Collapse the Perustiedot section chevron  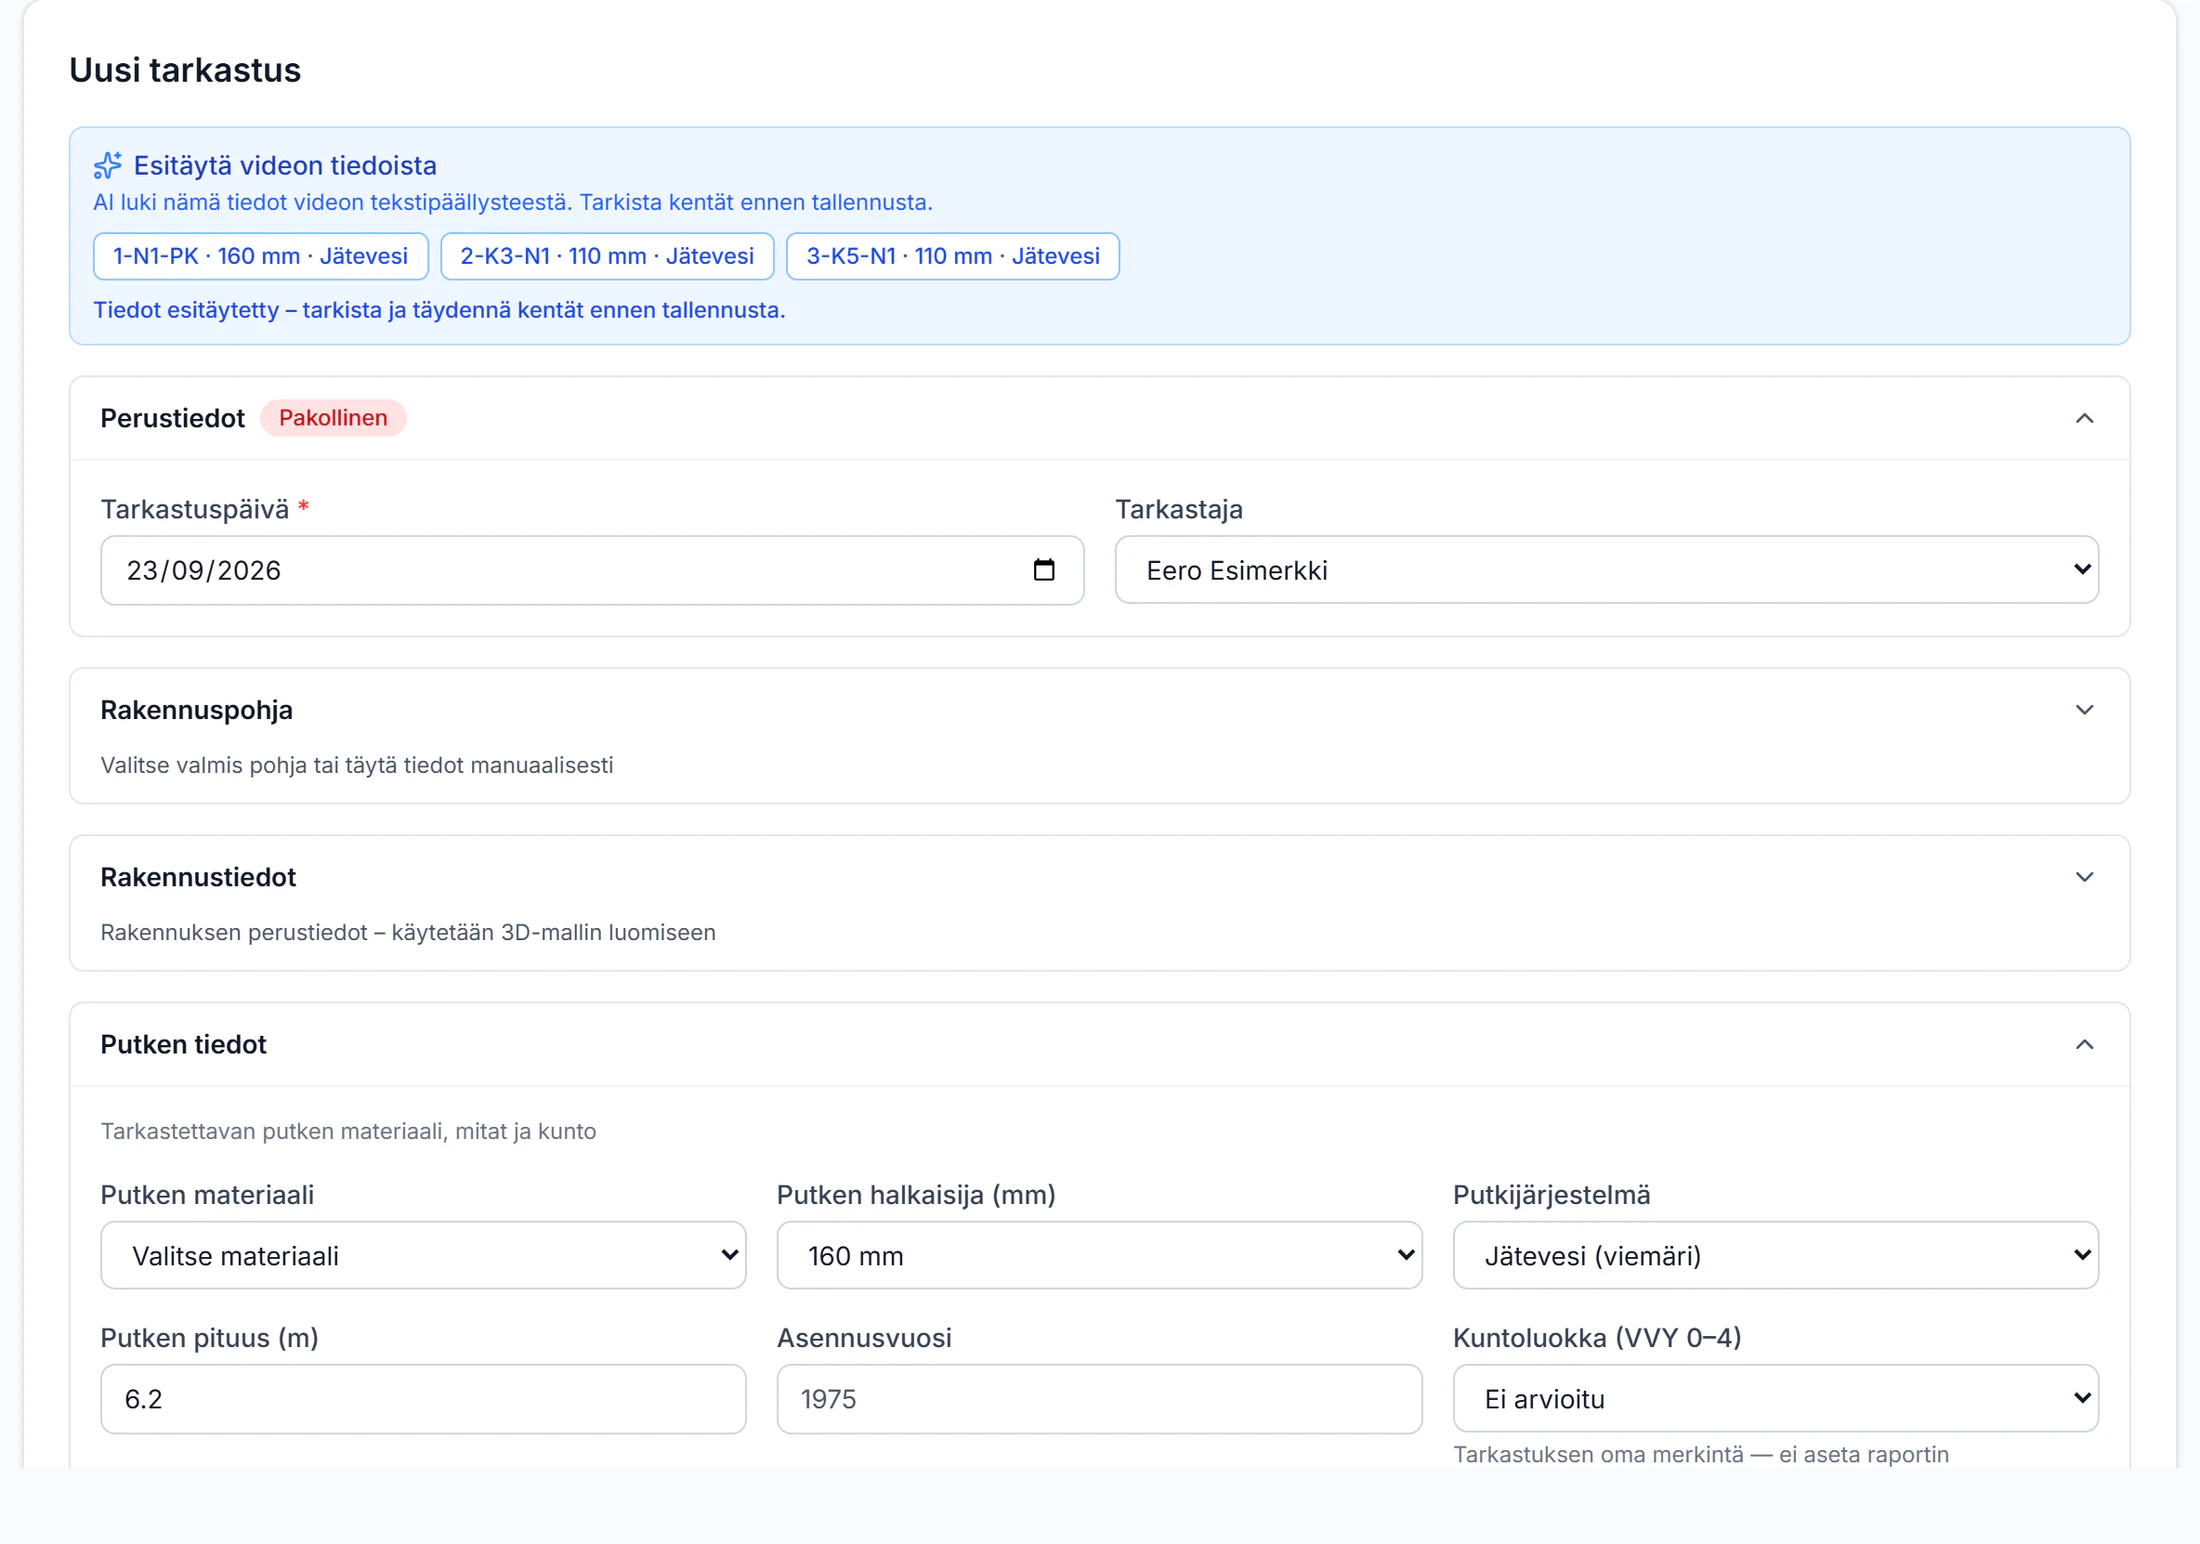tap(2084, 418)
